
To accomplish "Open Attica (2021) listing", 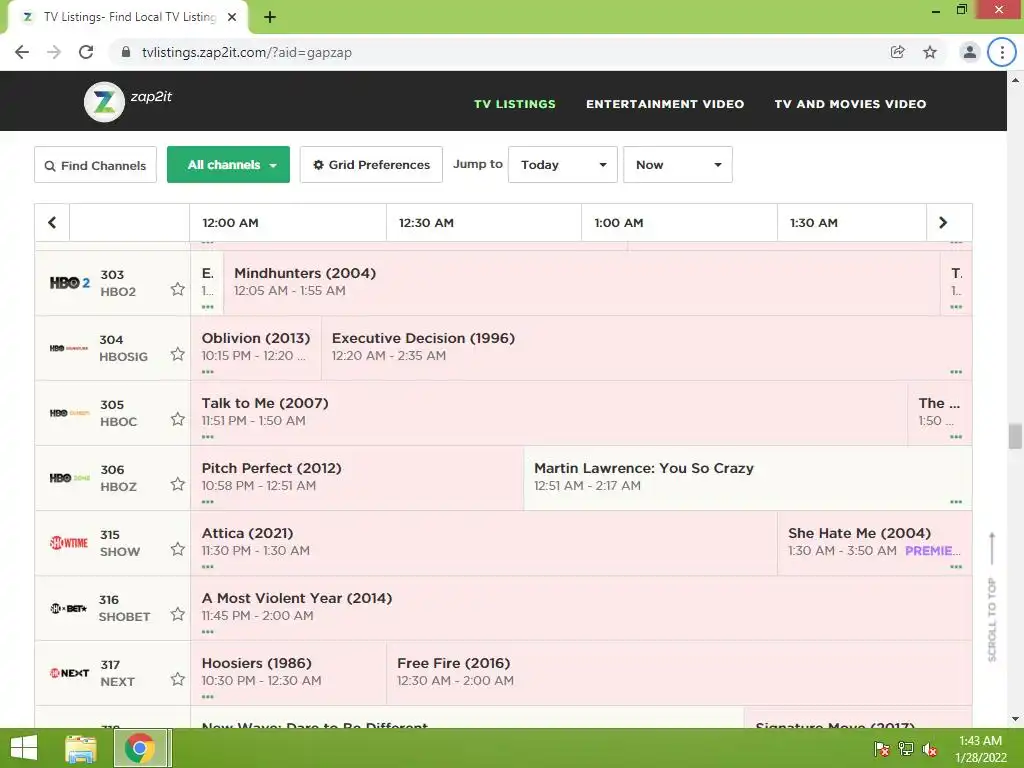I will tap(483, 543).
